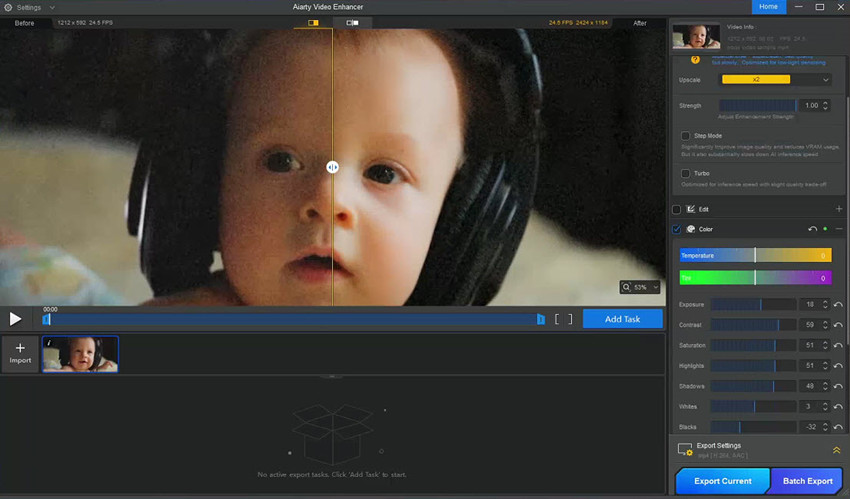Screen dimensions: 850x499
Task: Click the panel collapse handle below thumbnails
Action: (332, 376)
